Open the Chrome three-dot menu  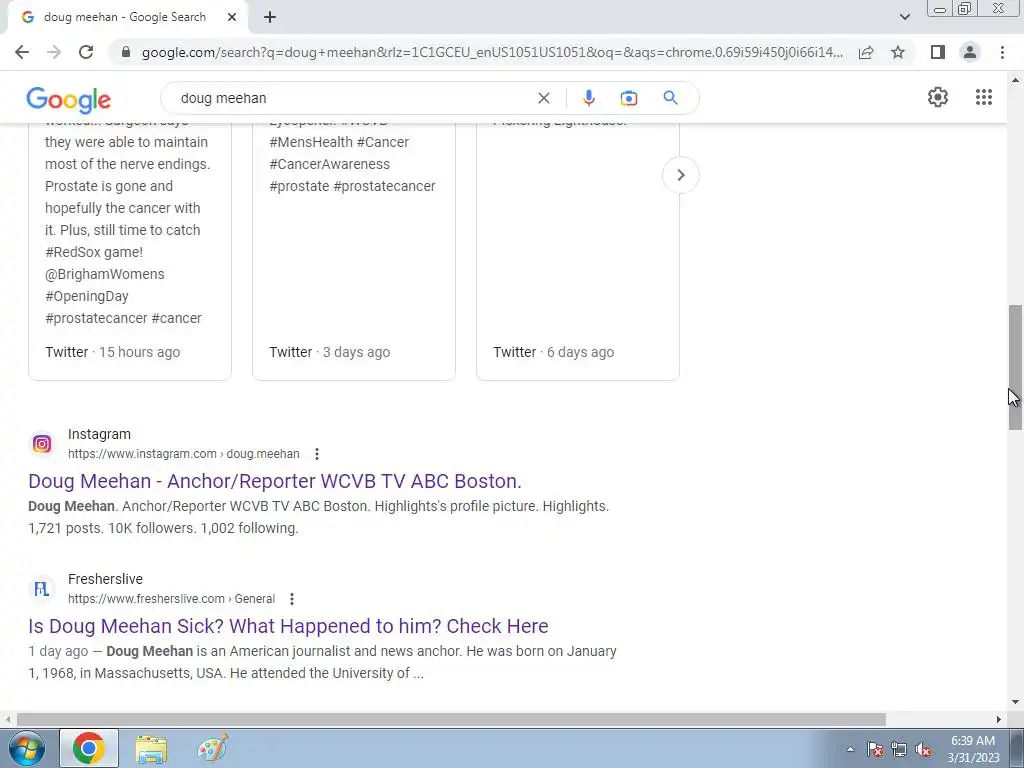click(1002, 52)
